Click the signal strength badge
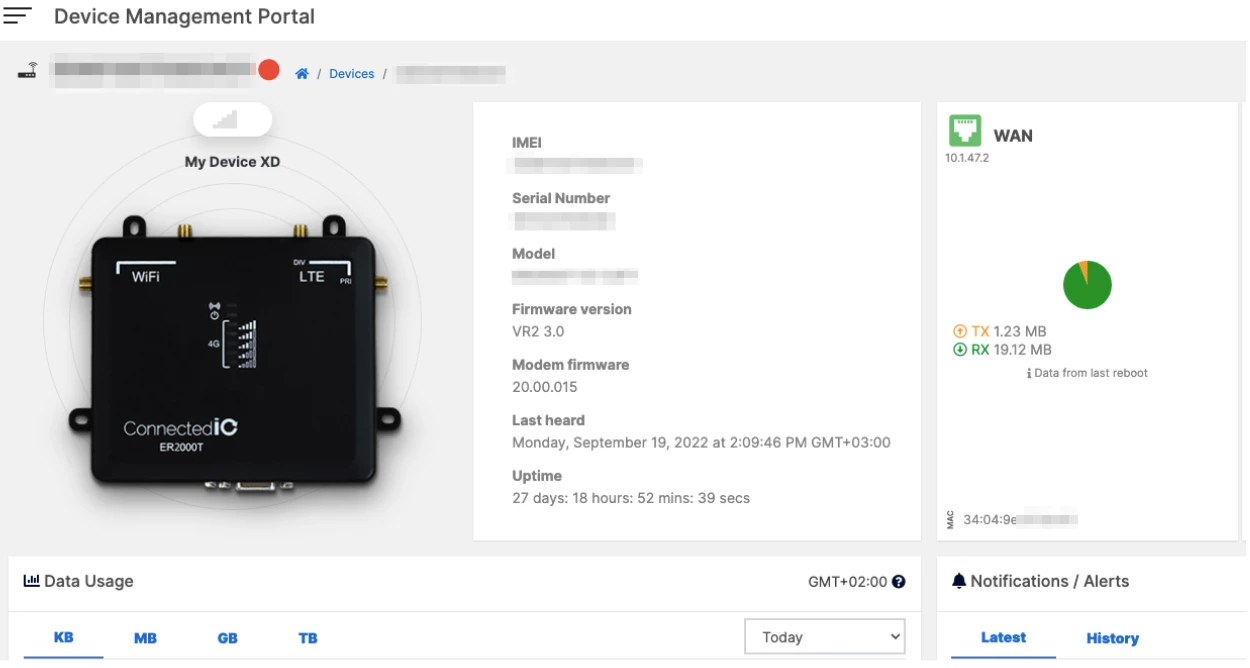The height and width of the screenshot is (668, 1250). click(x=232, y=120)
